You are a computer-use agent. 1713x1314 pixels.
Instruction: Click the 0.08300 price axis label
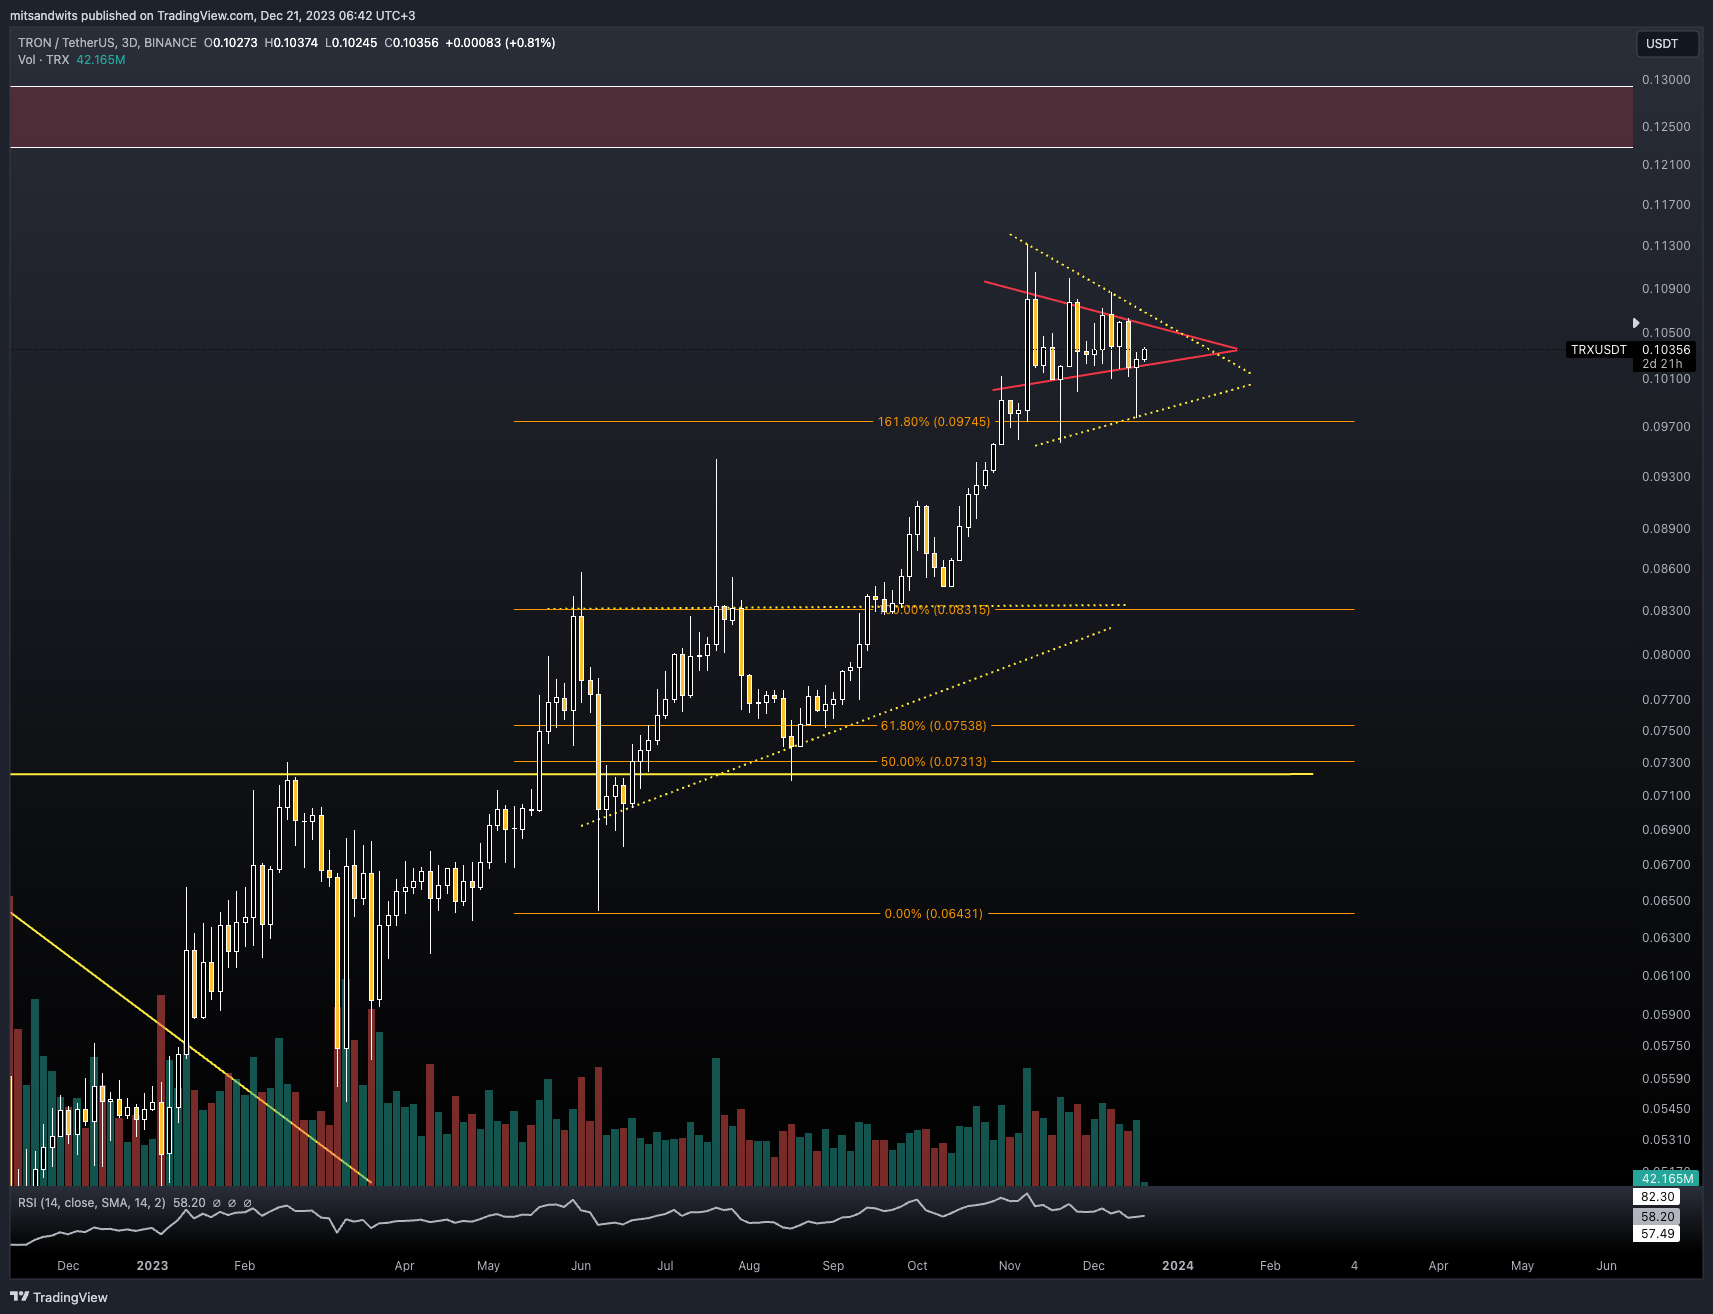[x=1666, y=611]
